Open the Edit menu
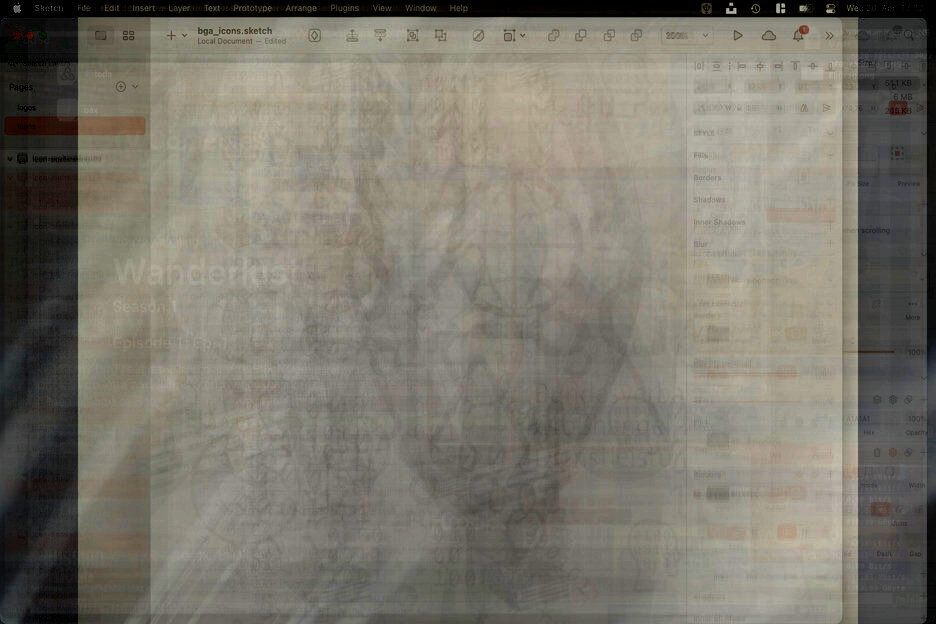Viewport: 936px width, 624px height. (x=112, y=8)
